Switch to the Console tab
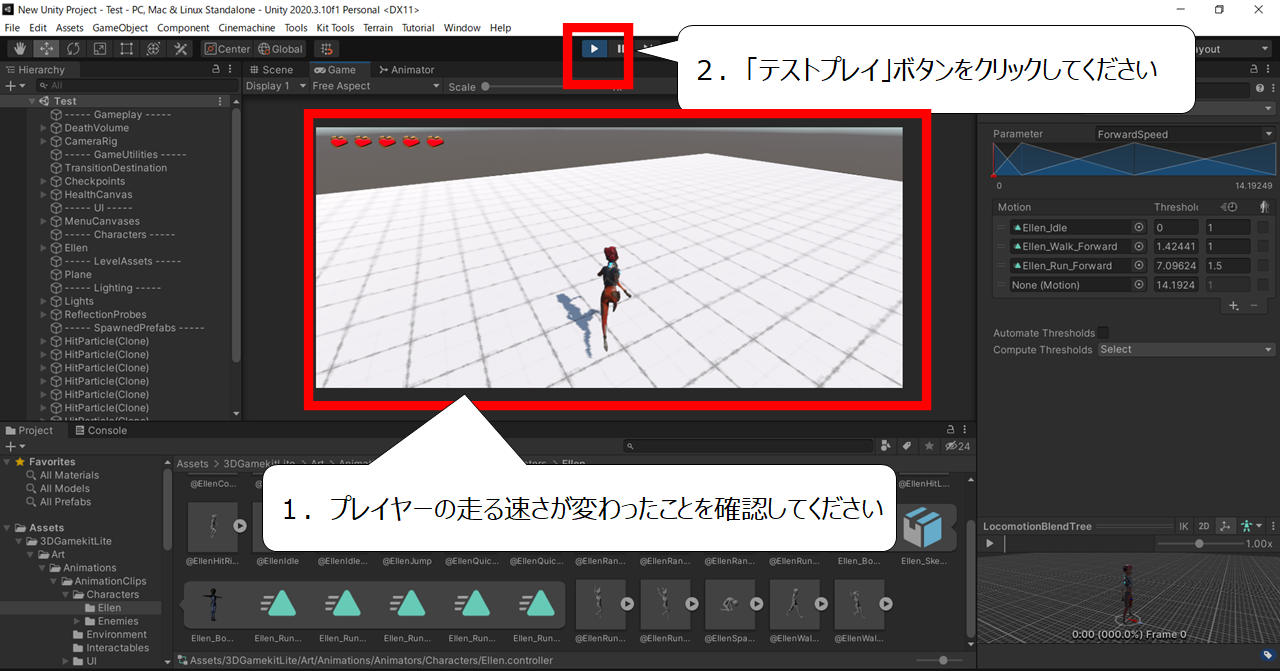The image size is (1280, 671). tap(101, 431)
